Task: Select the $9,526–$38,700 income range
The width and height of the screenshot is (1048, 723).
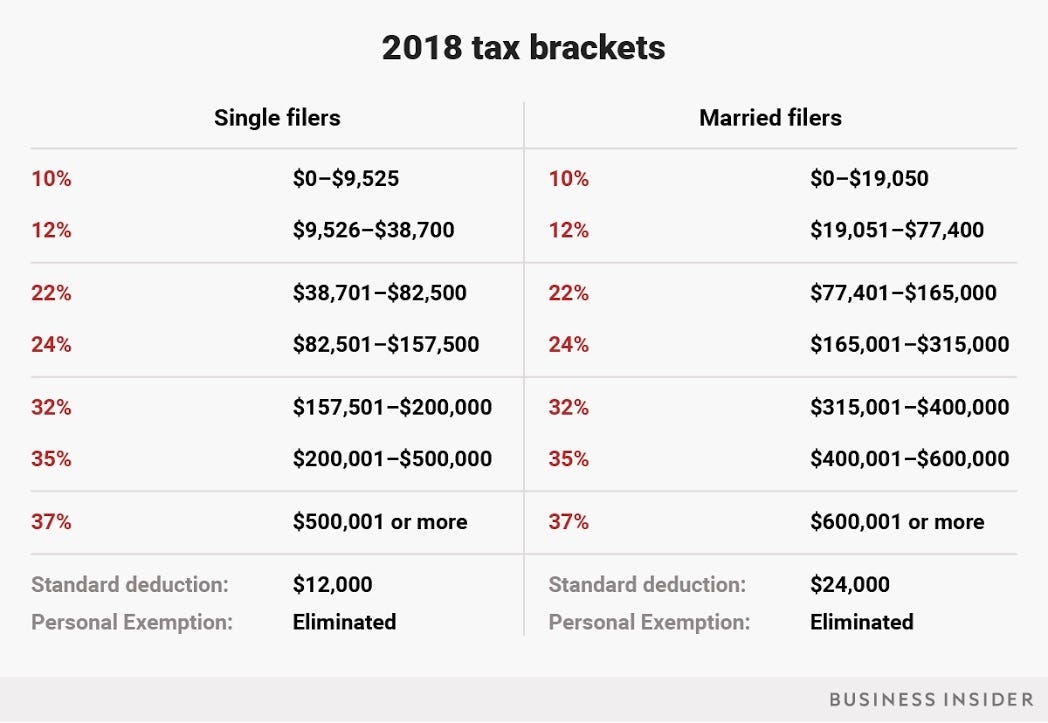Action: point(373,230)
